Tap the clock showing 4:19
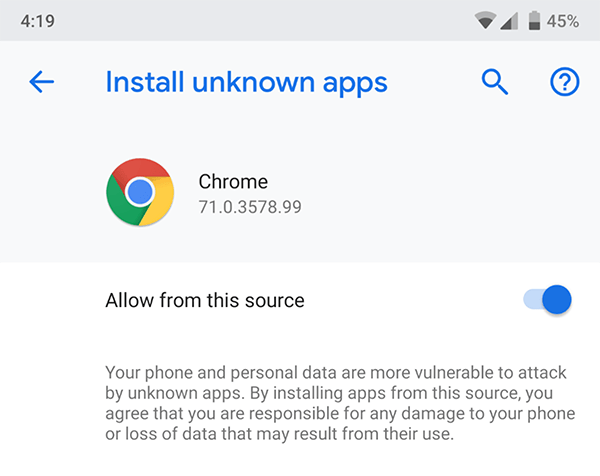Image resolution: width=600 pixels, height=476 pixels. [38, 21]
